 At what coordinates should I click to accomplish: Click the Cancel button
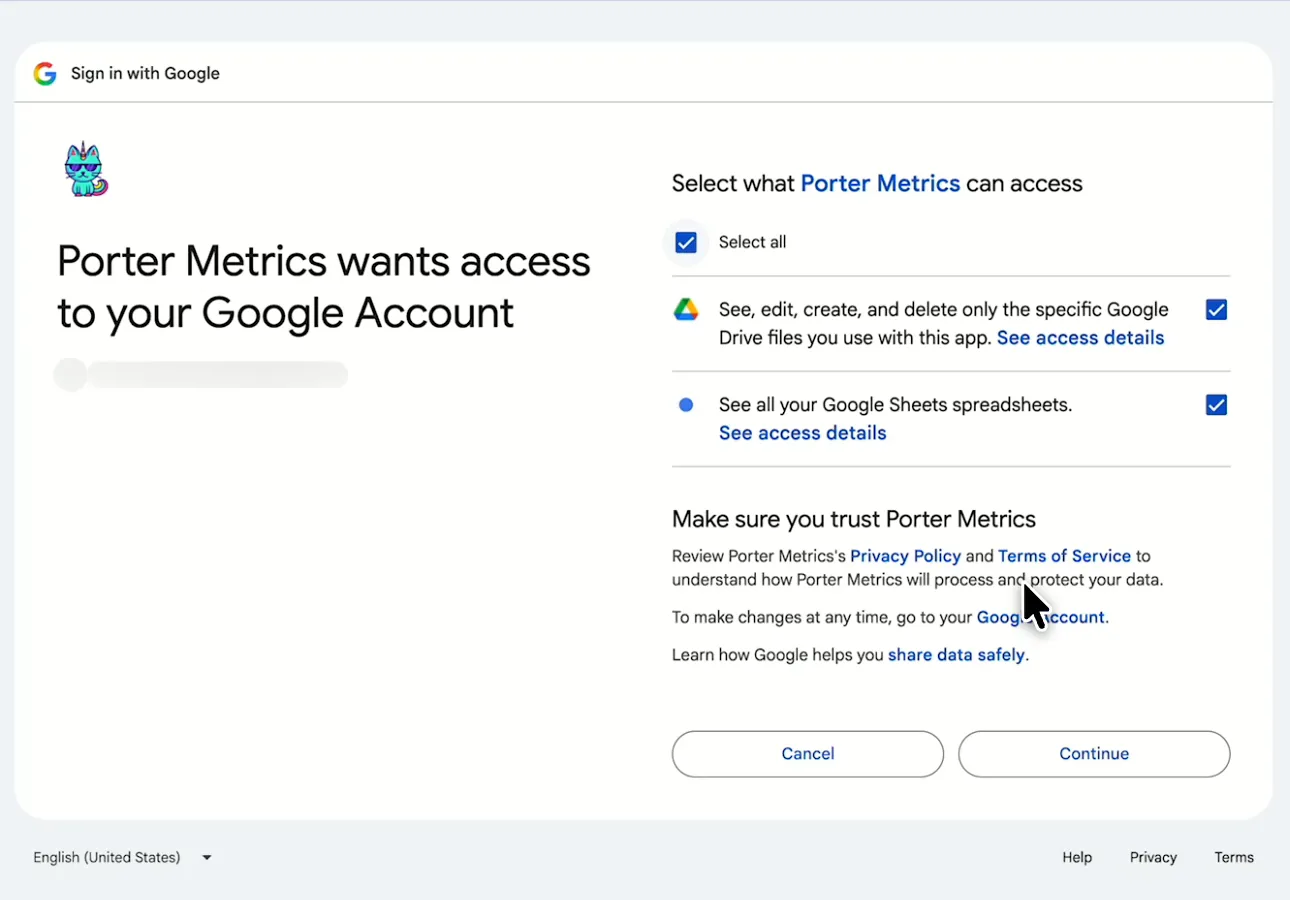(x=808, y=754)
